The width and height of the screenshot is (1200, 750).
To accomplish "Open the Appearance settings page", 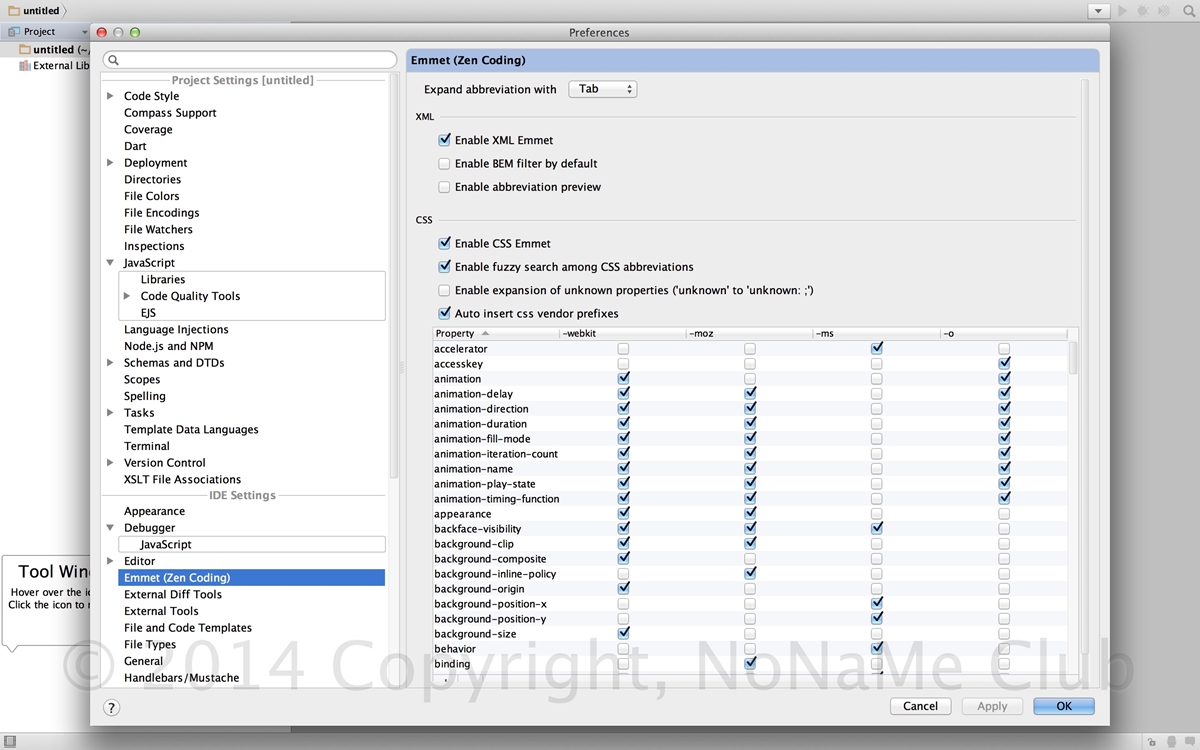I will click(x=154, y=511).
